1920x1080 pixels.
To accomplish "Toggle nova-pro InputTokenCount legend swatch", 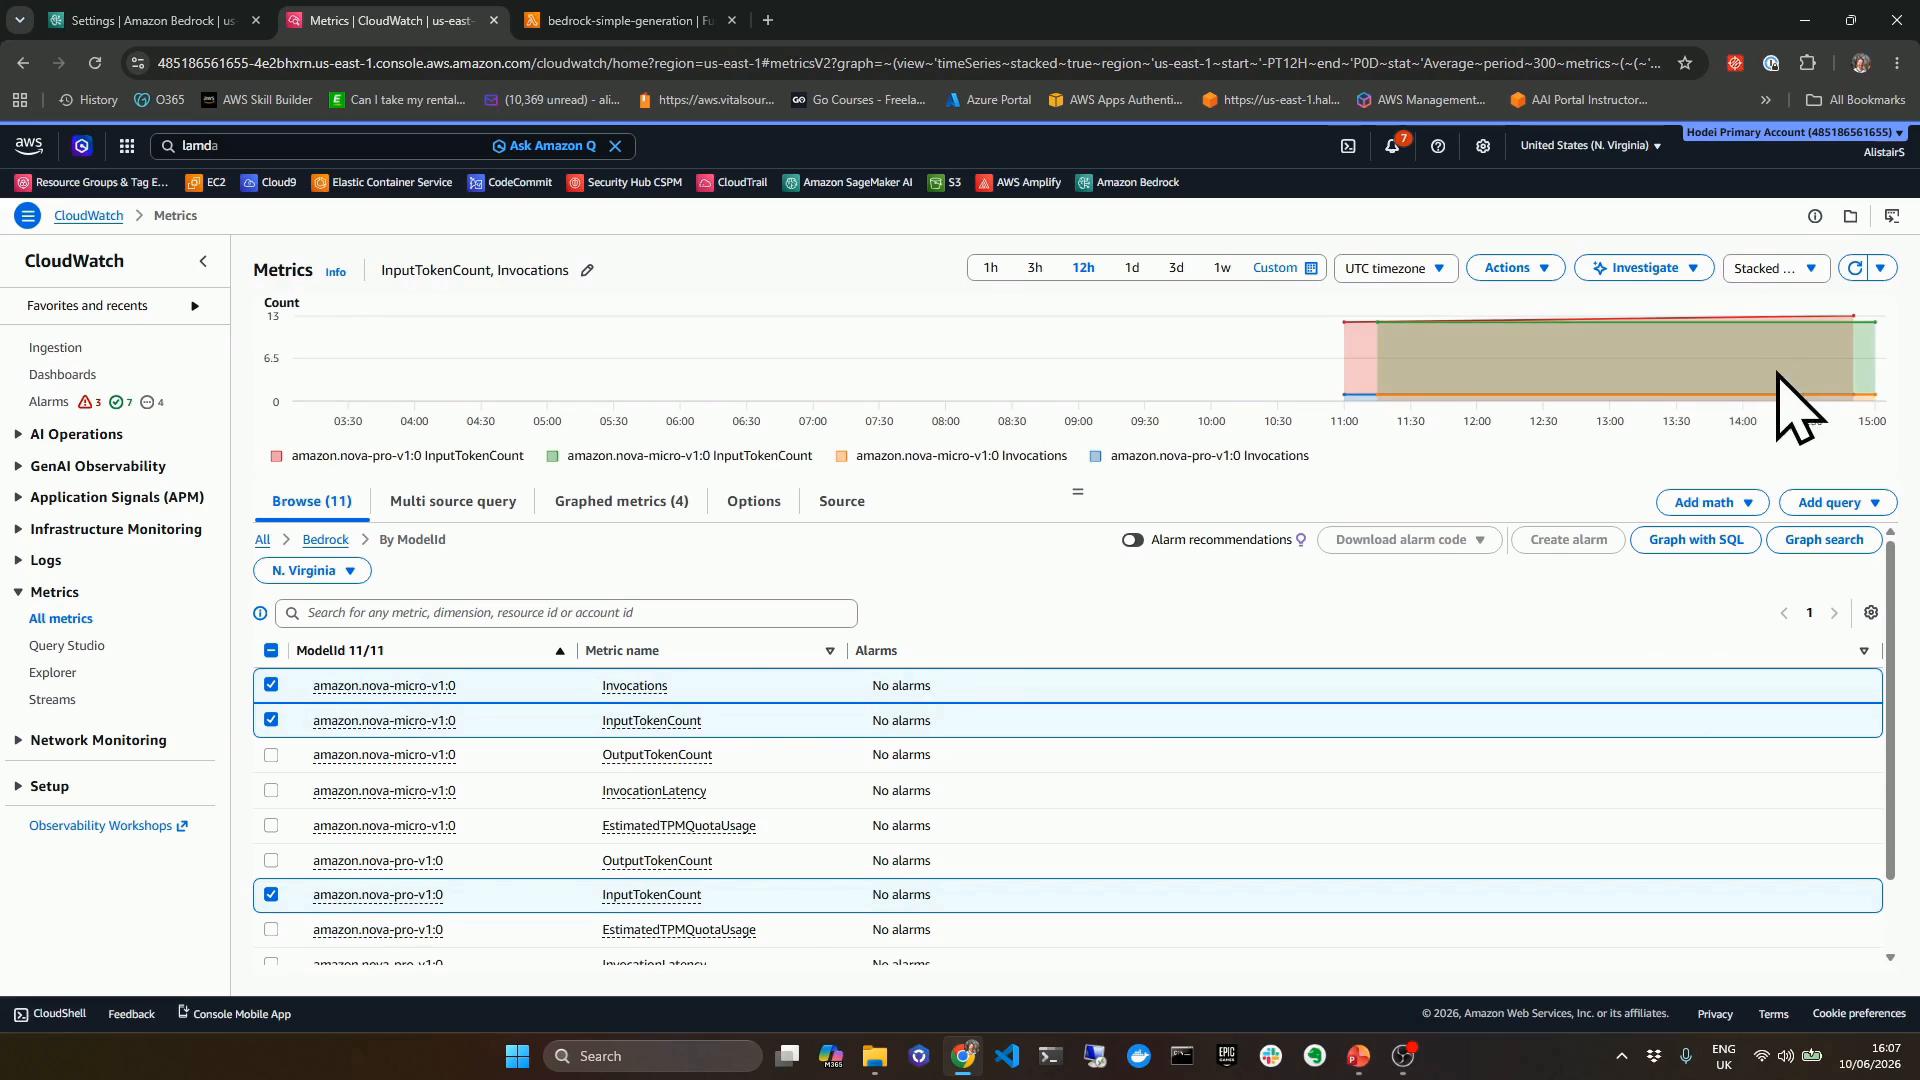I will [x=277, y=456].
